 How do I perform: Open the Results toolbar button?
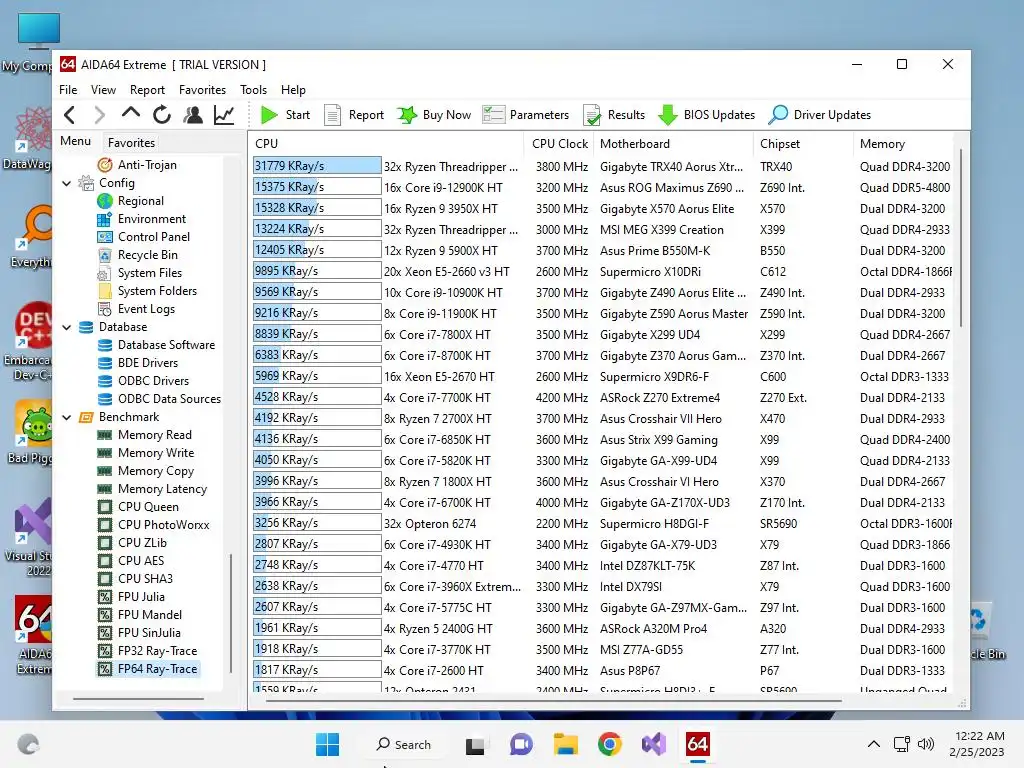tap(614, 115)
